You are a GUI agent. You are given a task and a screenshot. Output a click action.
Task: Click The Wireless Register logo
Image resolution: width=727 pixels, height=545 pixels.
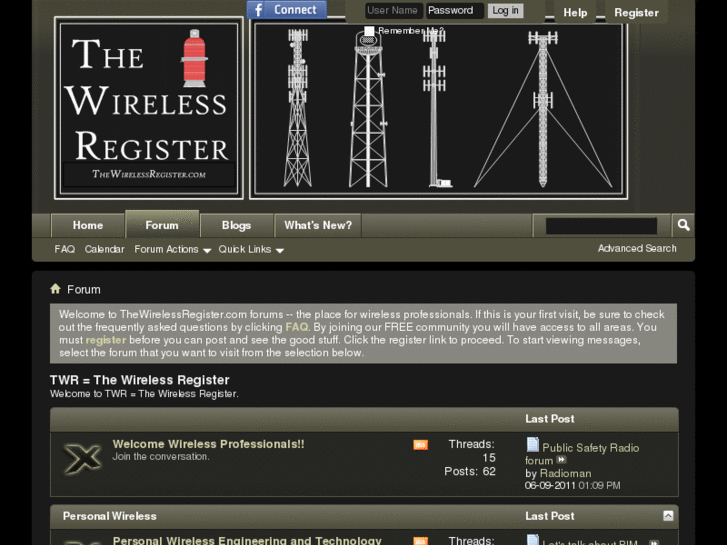click(149, 108)
